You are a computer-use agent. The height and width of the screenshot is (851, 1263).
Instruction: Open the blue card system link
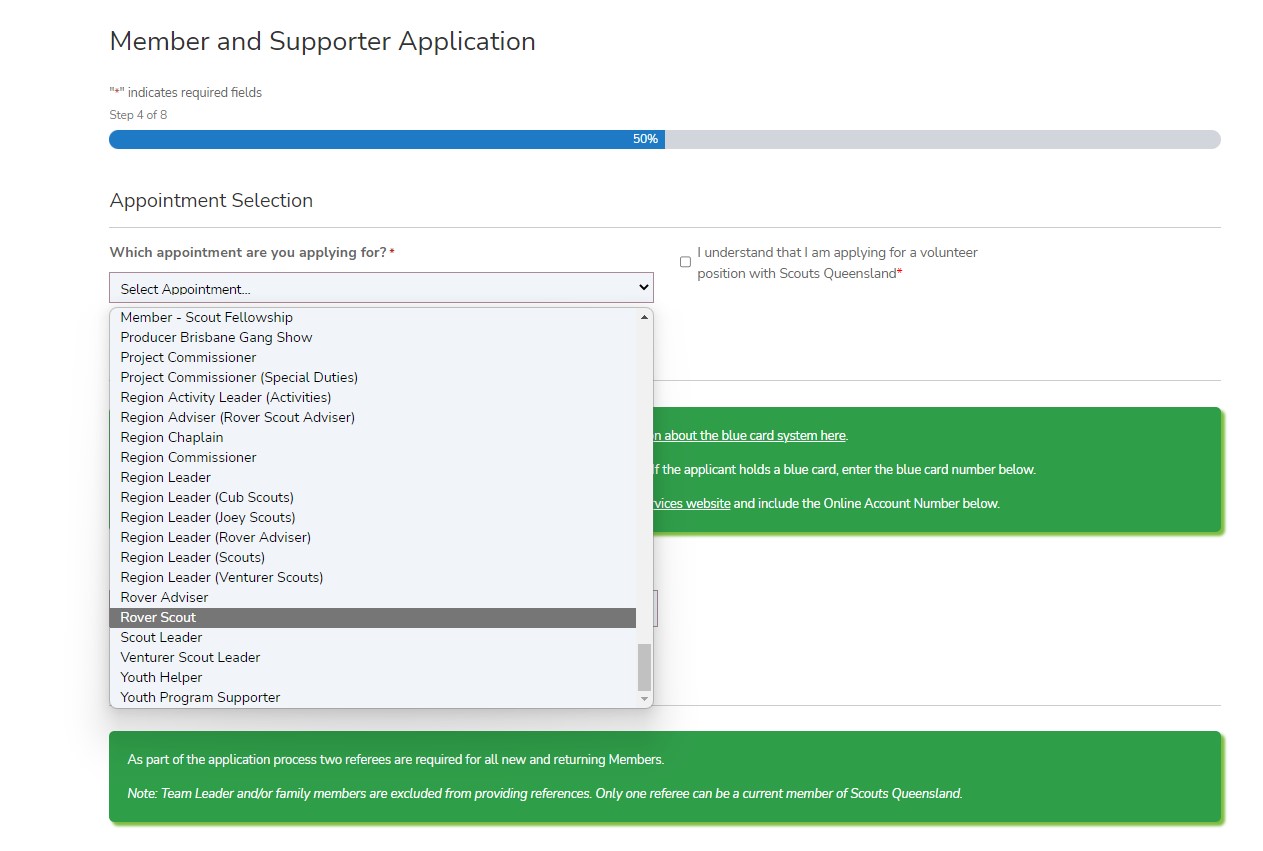coord(750,435)
